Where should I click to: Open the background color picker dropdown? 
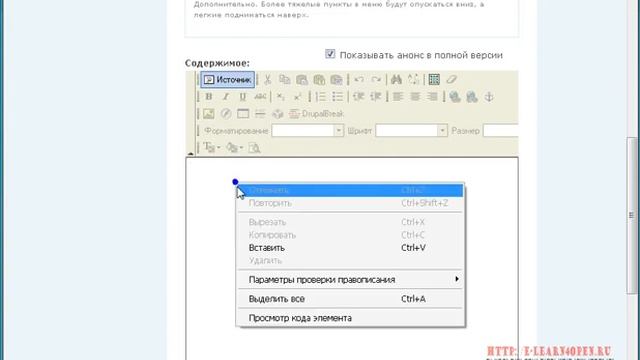235,147
